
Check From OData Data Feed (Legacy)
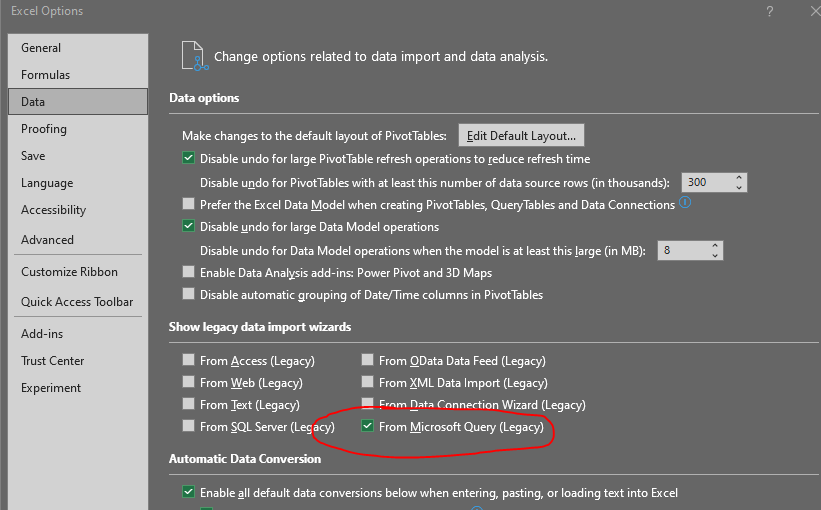(x=368, y=360)
